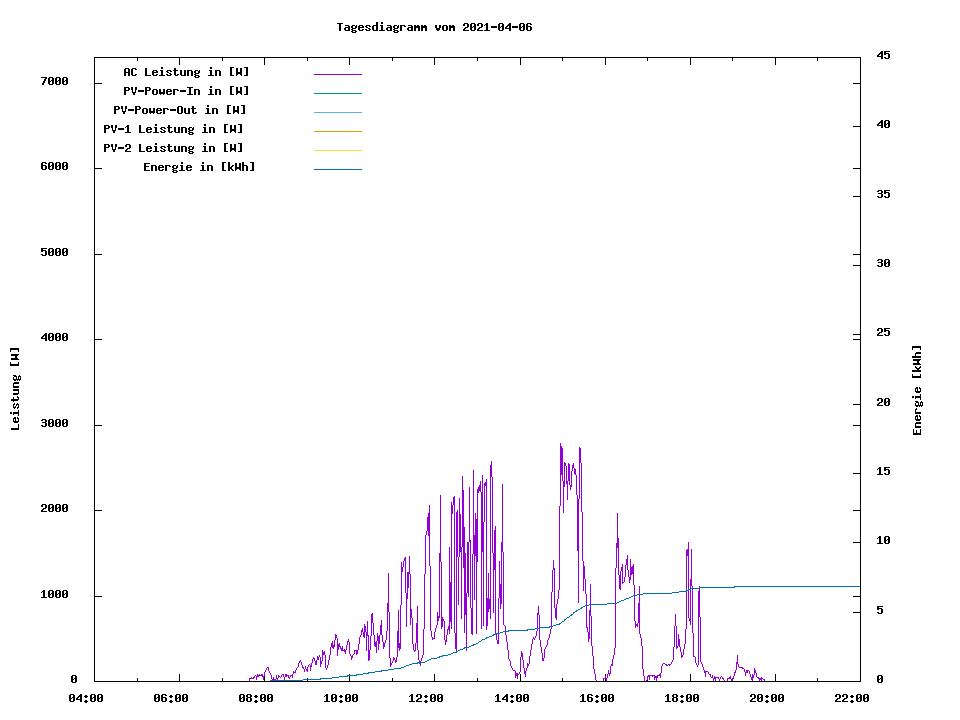The image size is (960, 720).
Task: Select the 'PV-Power-Out in [W]' legend label
Action: [180, 110]
